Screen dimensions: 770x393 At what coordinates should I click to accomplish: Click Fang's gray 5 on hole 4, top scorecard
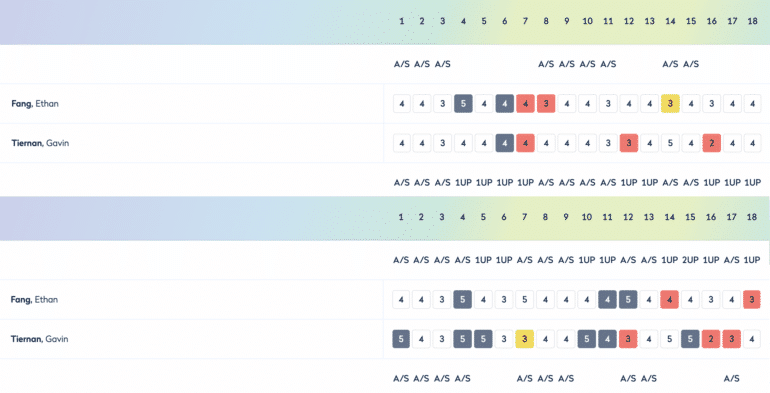click(464, 104)
